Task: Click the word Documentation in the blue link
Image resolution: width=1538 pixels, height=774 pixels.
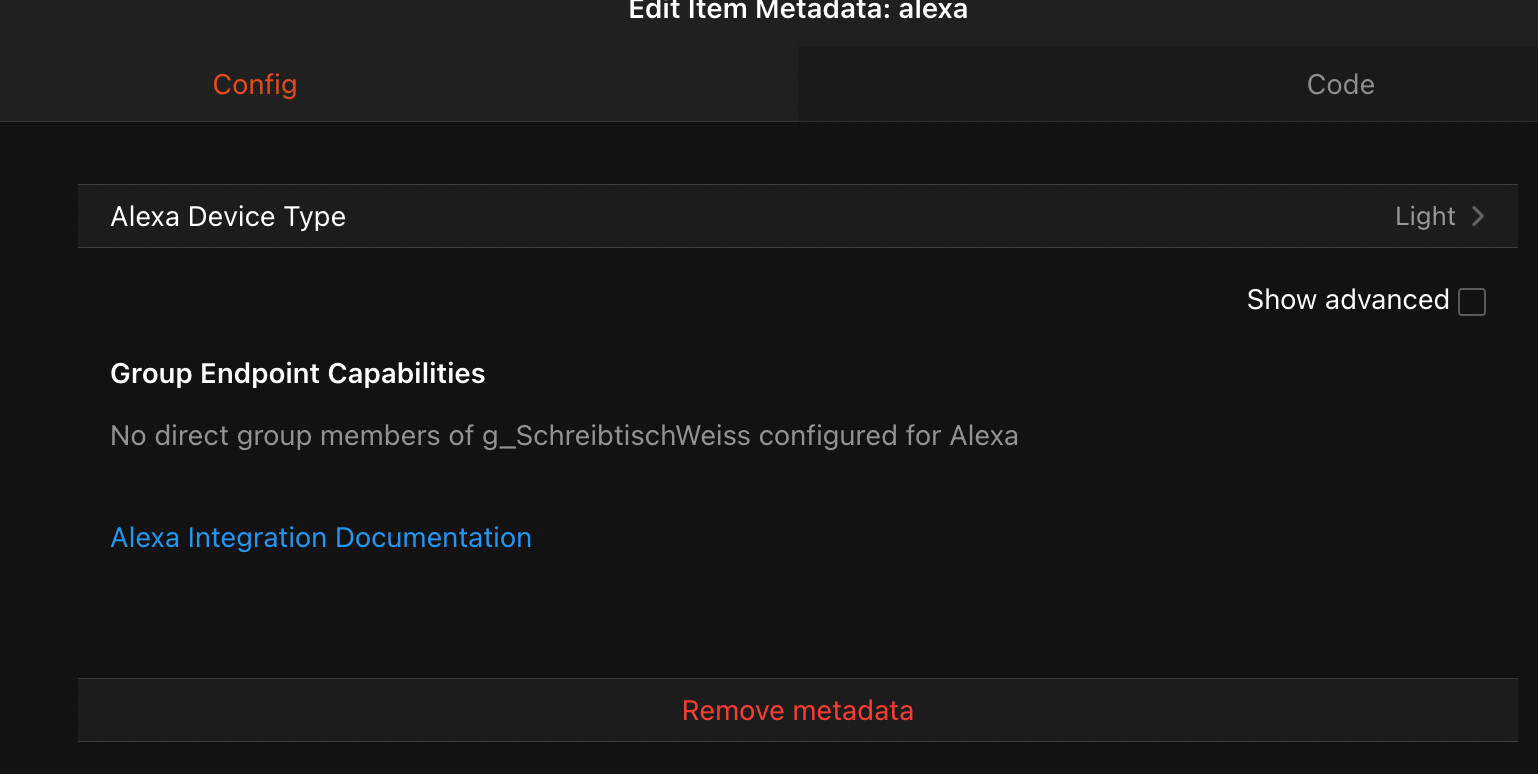Action: click(x=433, y=538)
